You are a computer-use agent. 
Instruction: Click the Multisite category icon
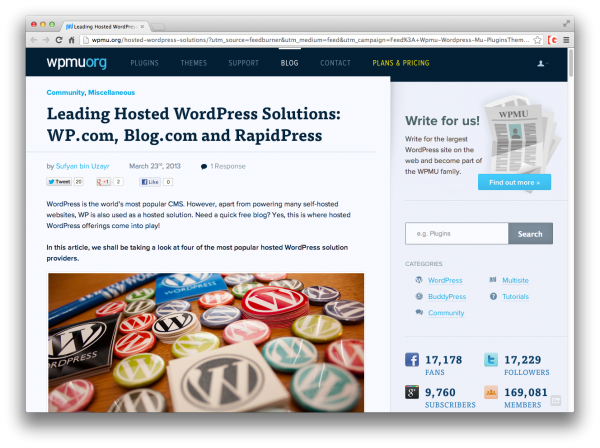(x=493, y=280)
